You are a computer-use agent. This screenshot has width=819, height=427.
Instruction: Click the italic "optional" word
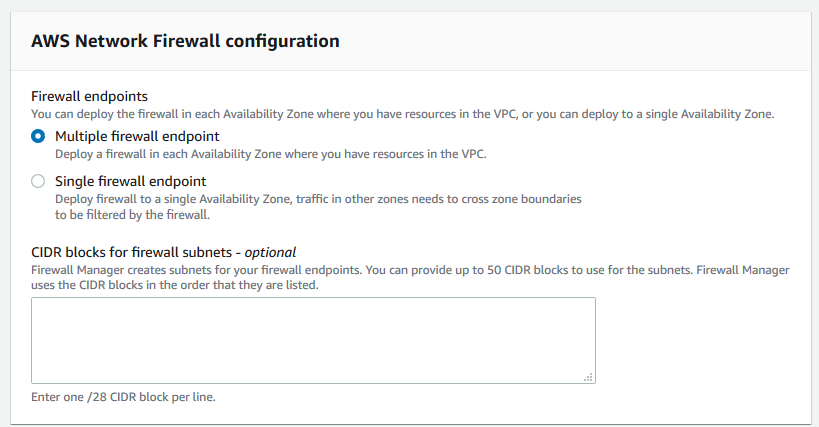pyautogui.click(x=272, y=252)
